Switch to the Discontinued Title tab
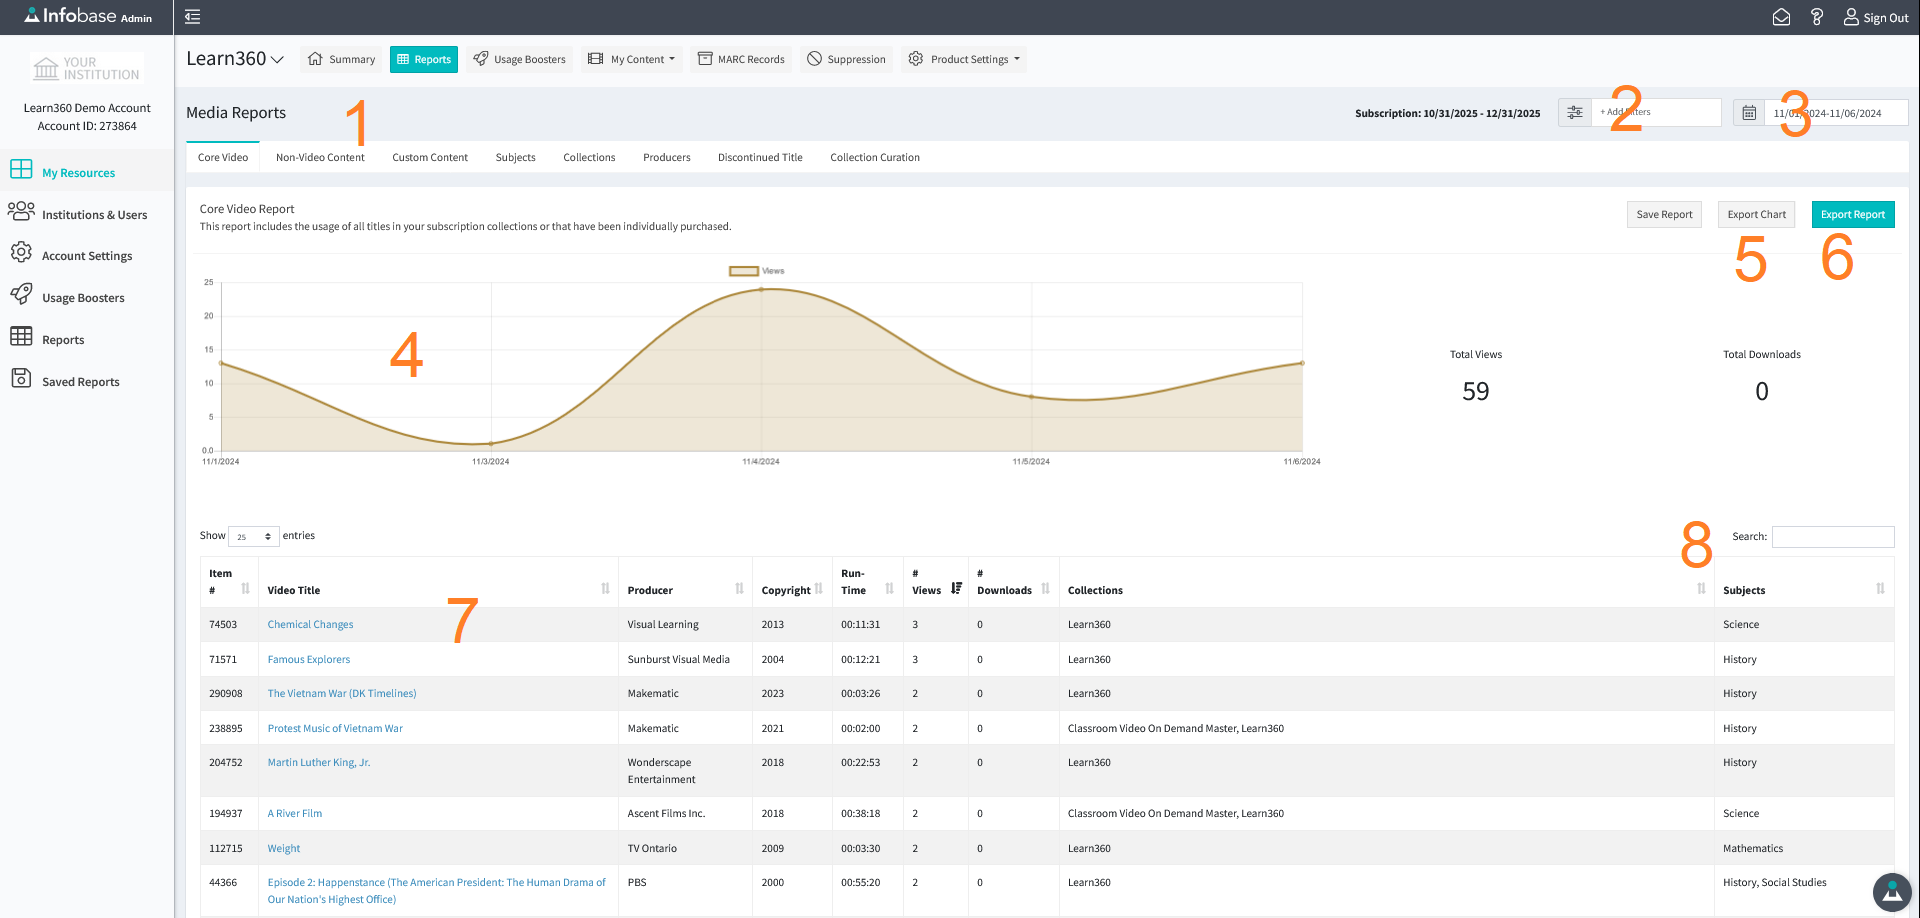 pyautogui.click(x=760, y=157)
